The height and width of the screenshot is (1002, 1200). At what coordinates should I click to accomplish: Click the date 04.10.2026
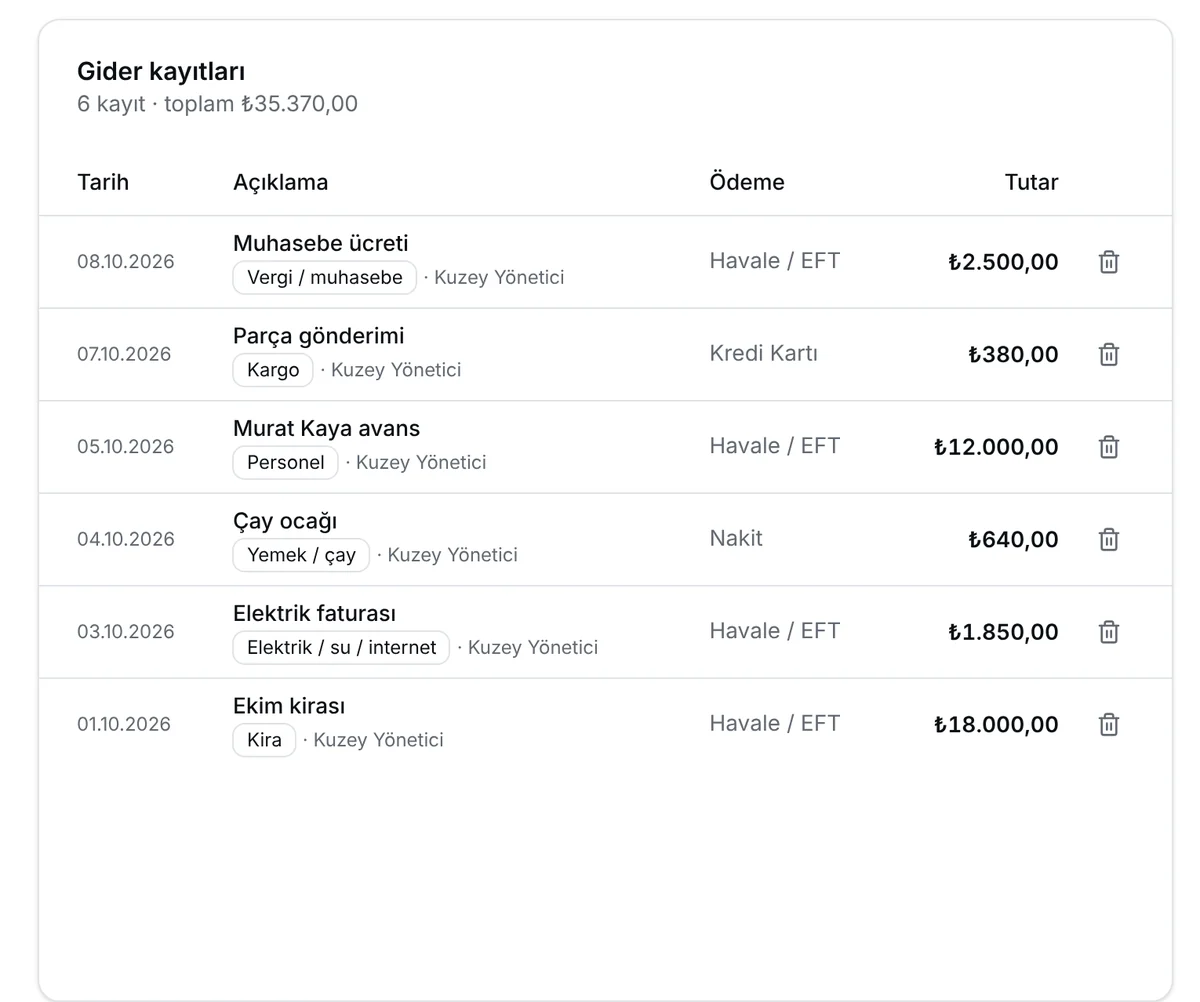pos(126,539)
